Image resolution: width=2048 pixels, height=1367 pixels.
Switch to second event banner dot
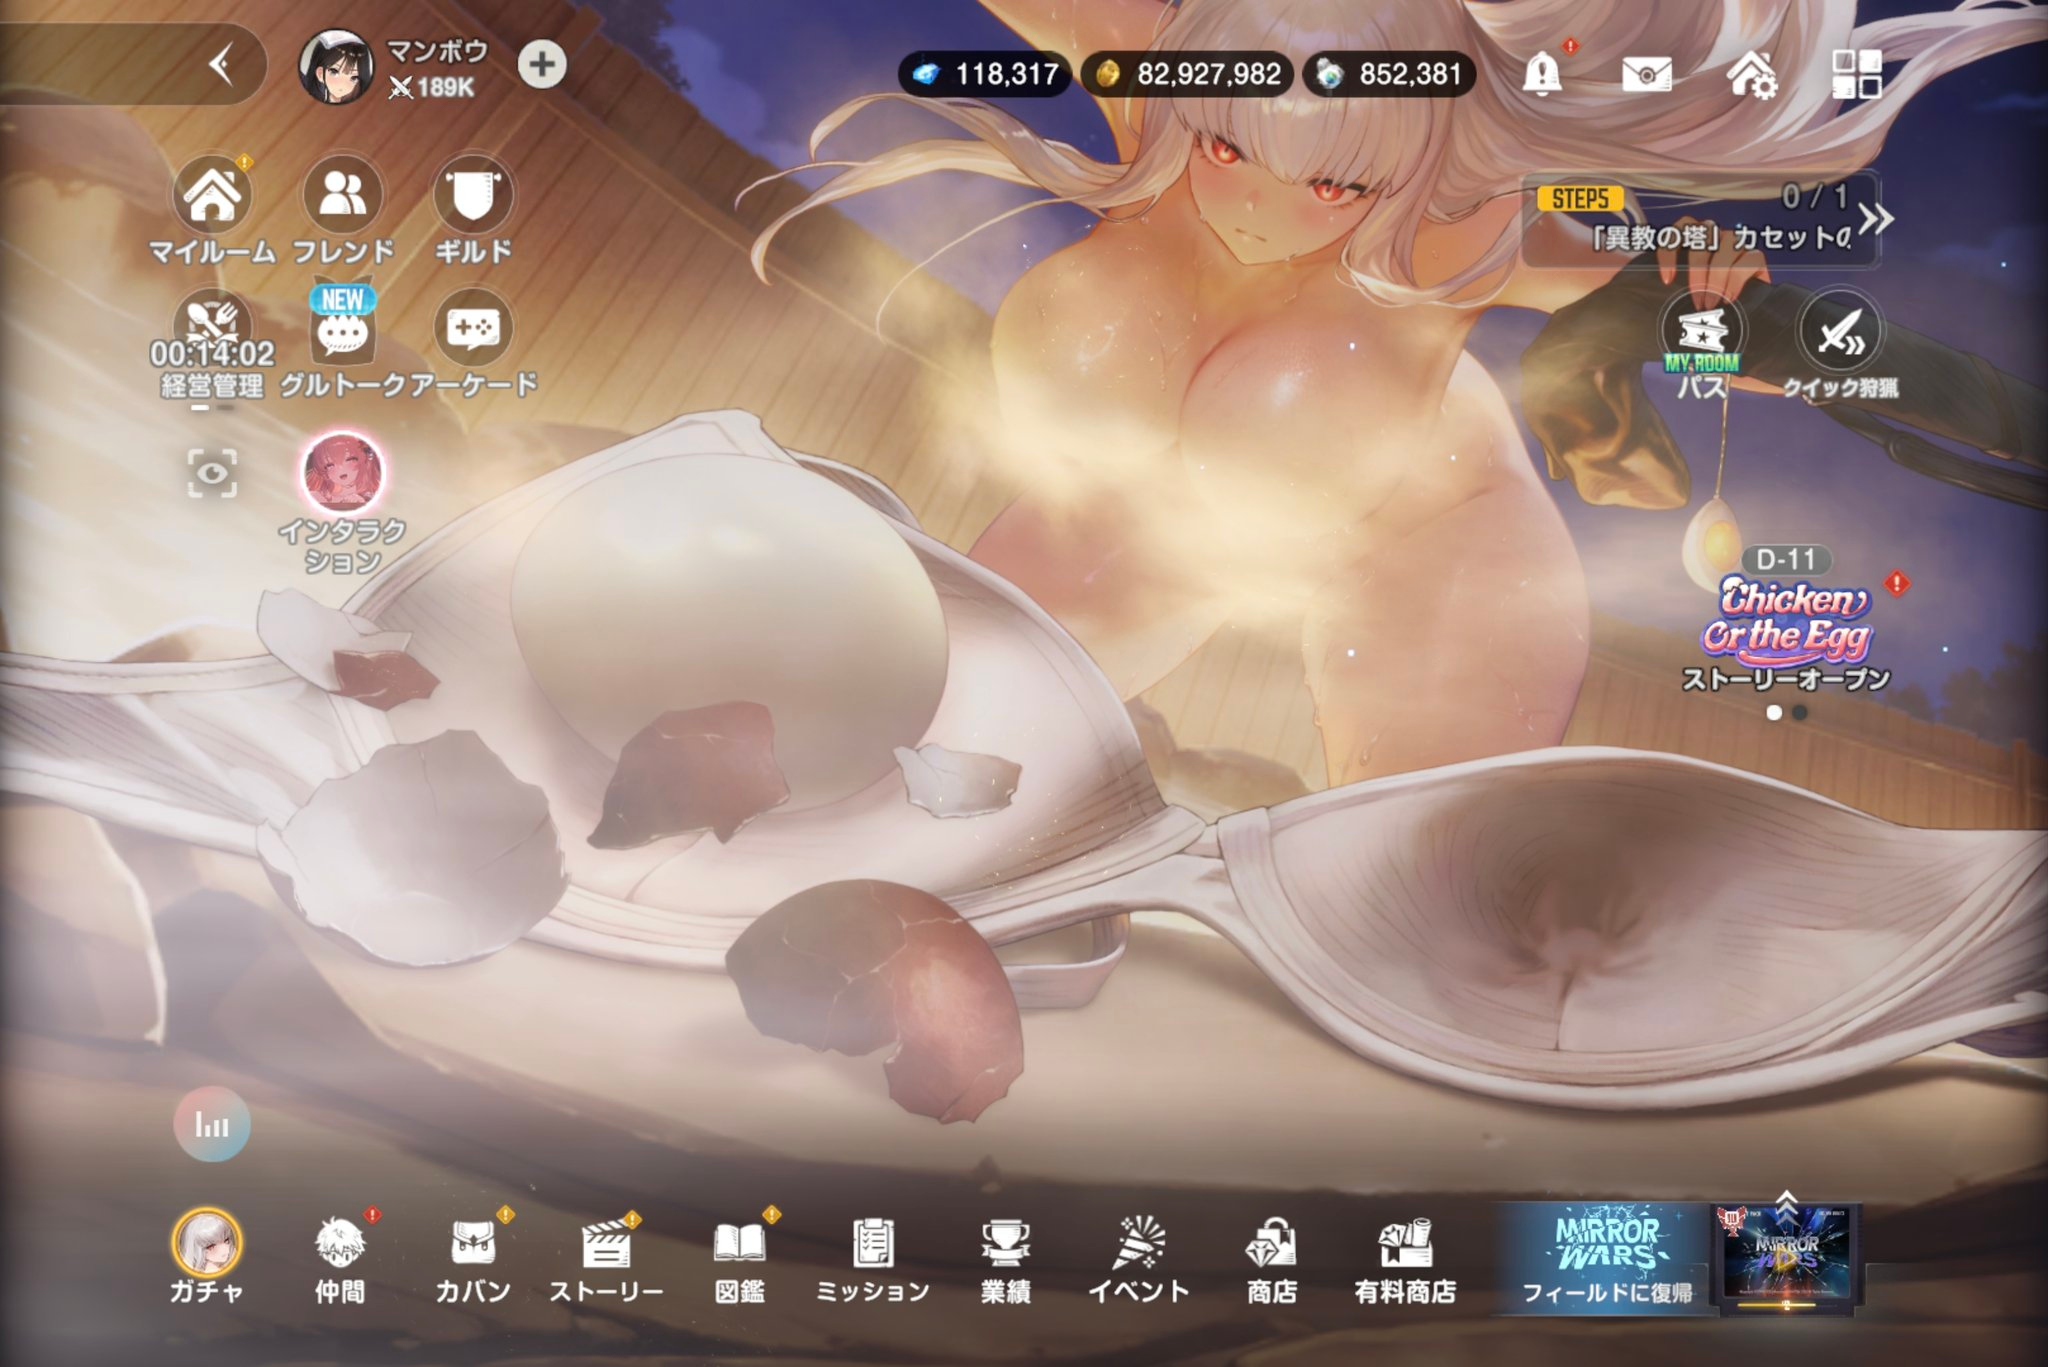tap(1800, 713)
